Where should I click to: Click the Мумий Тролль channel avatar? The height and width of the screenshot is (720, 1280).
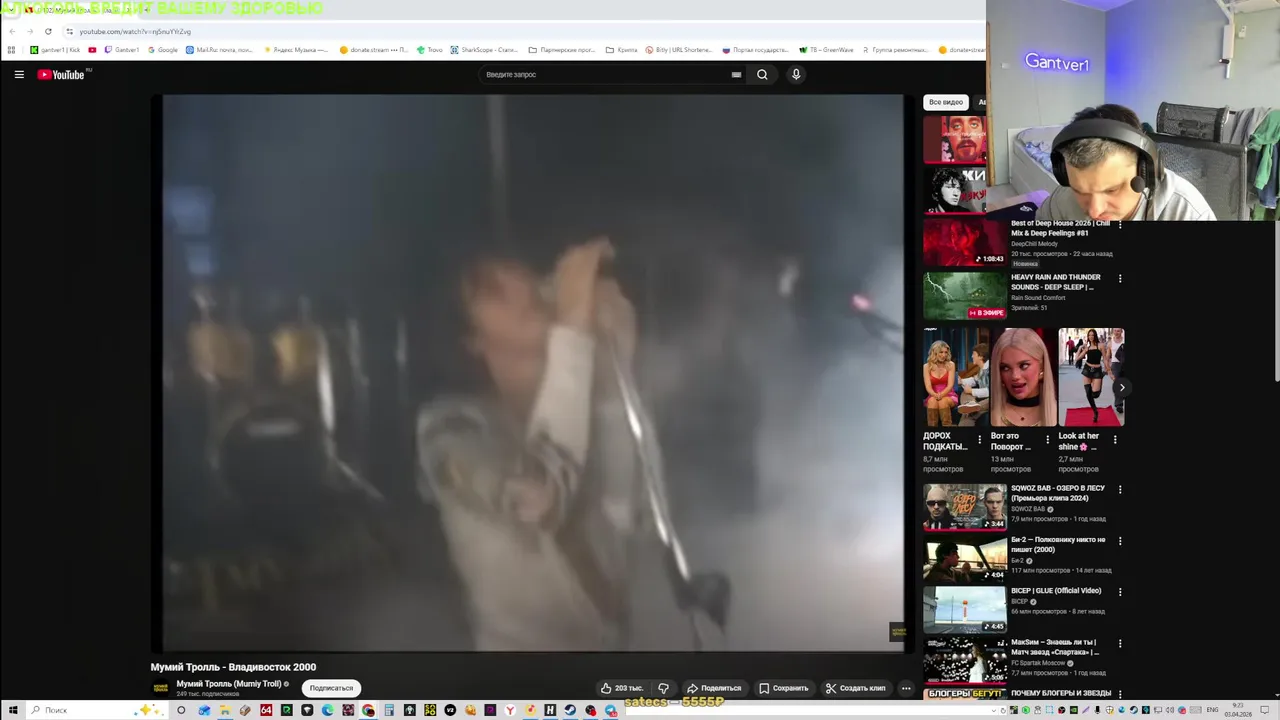[x=160, y=688]
